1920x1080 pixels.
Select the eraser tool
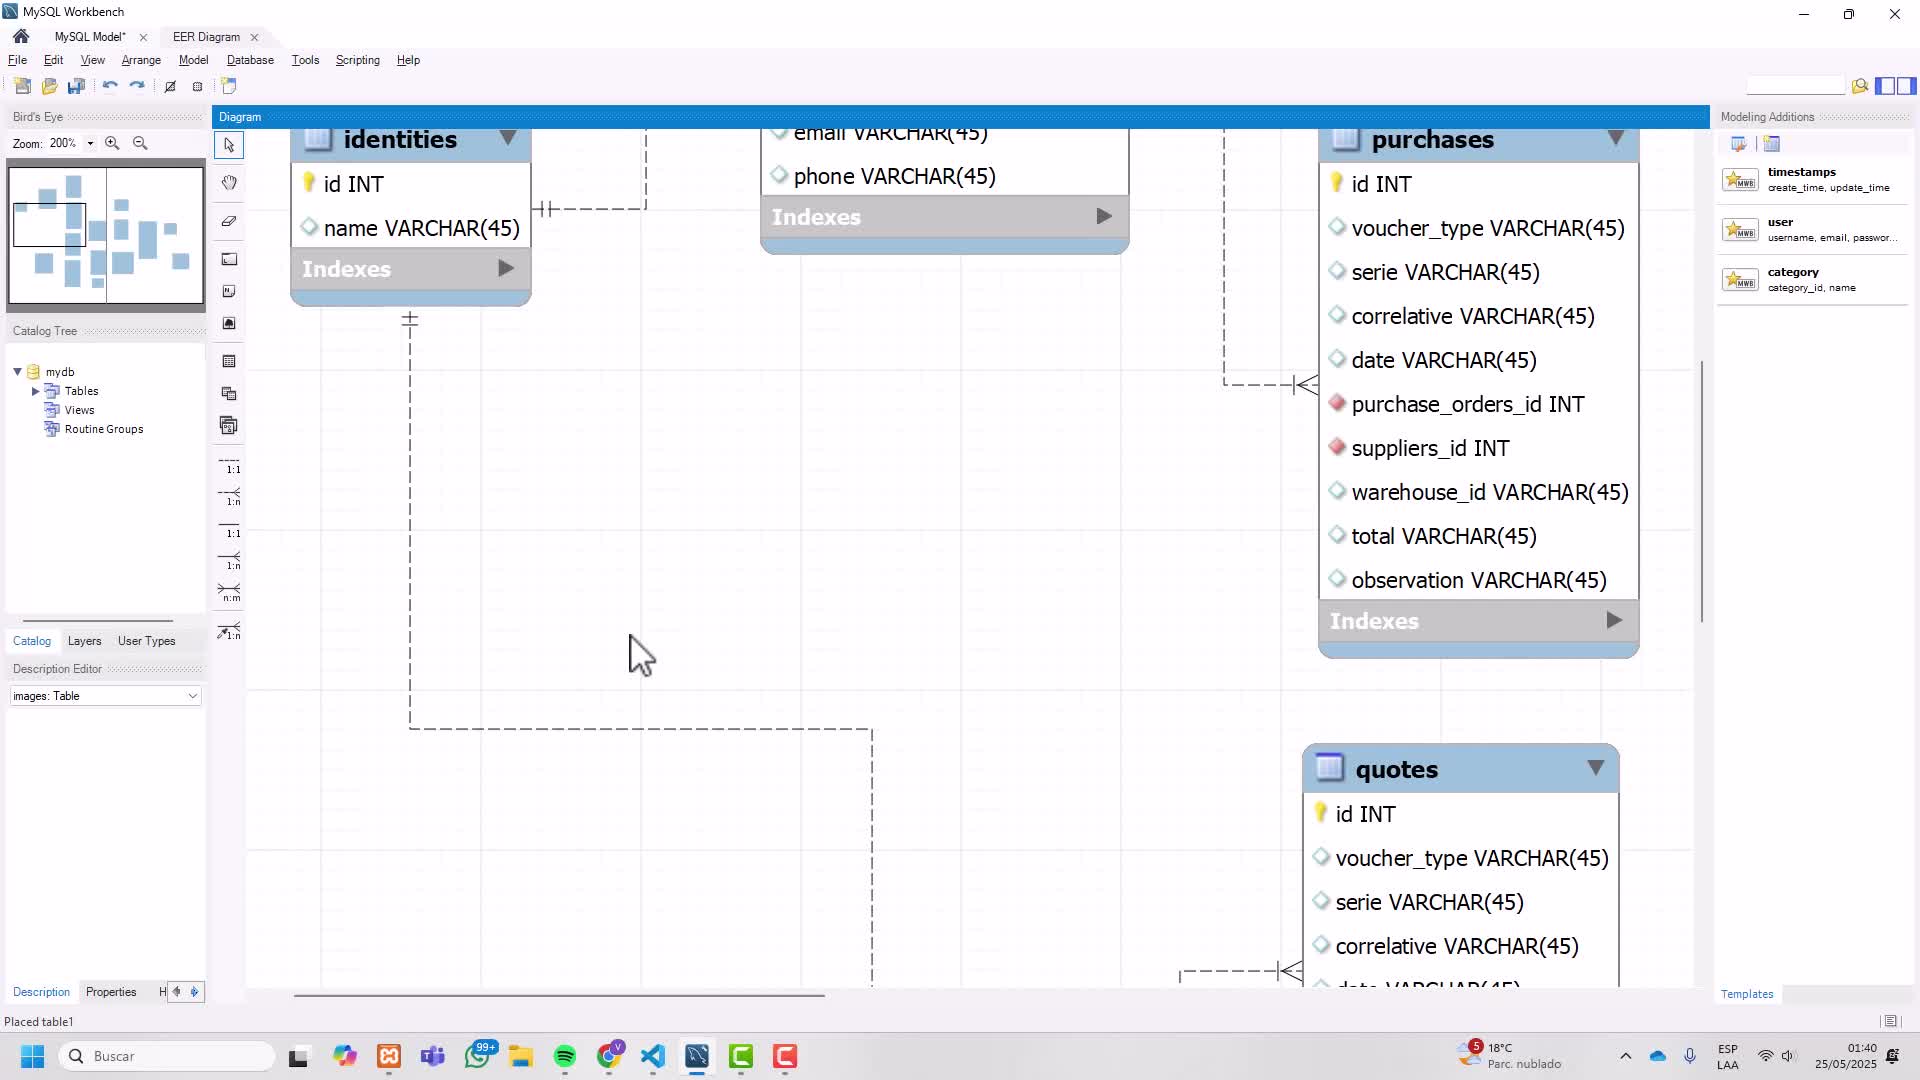click(x=229, y=221)
